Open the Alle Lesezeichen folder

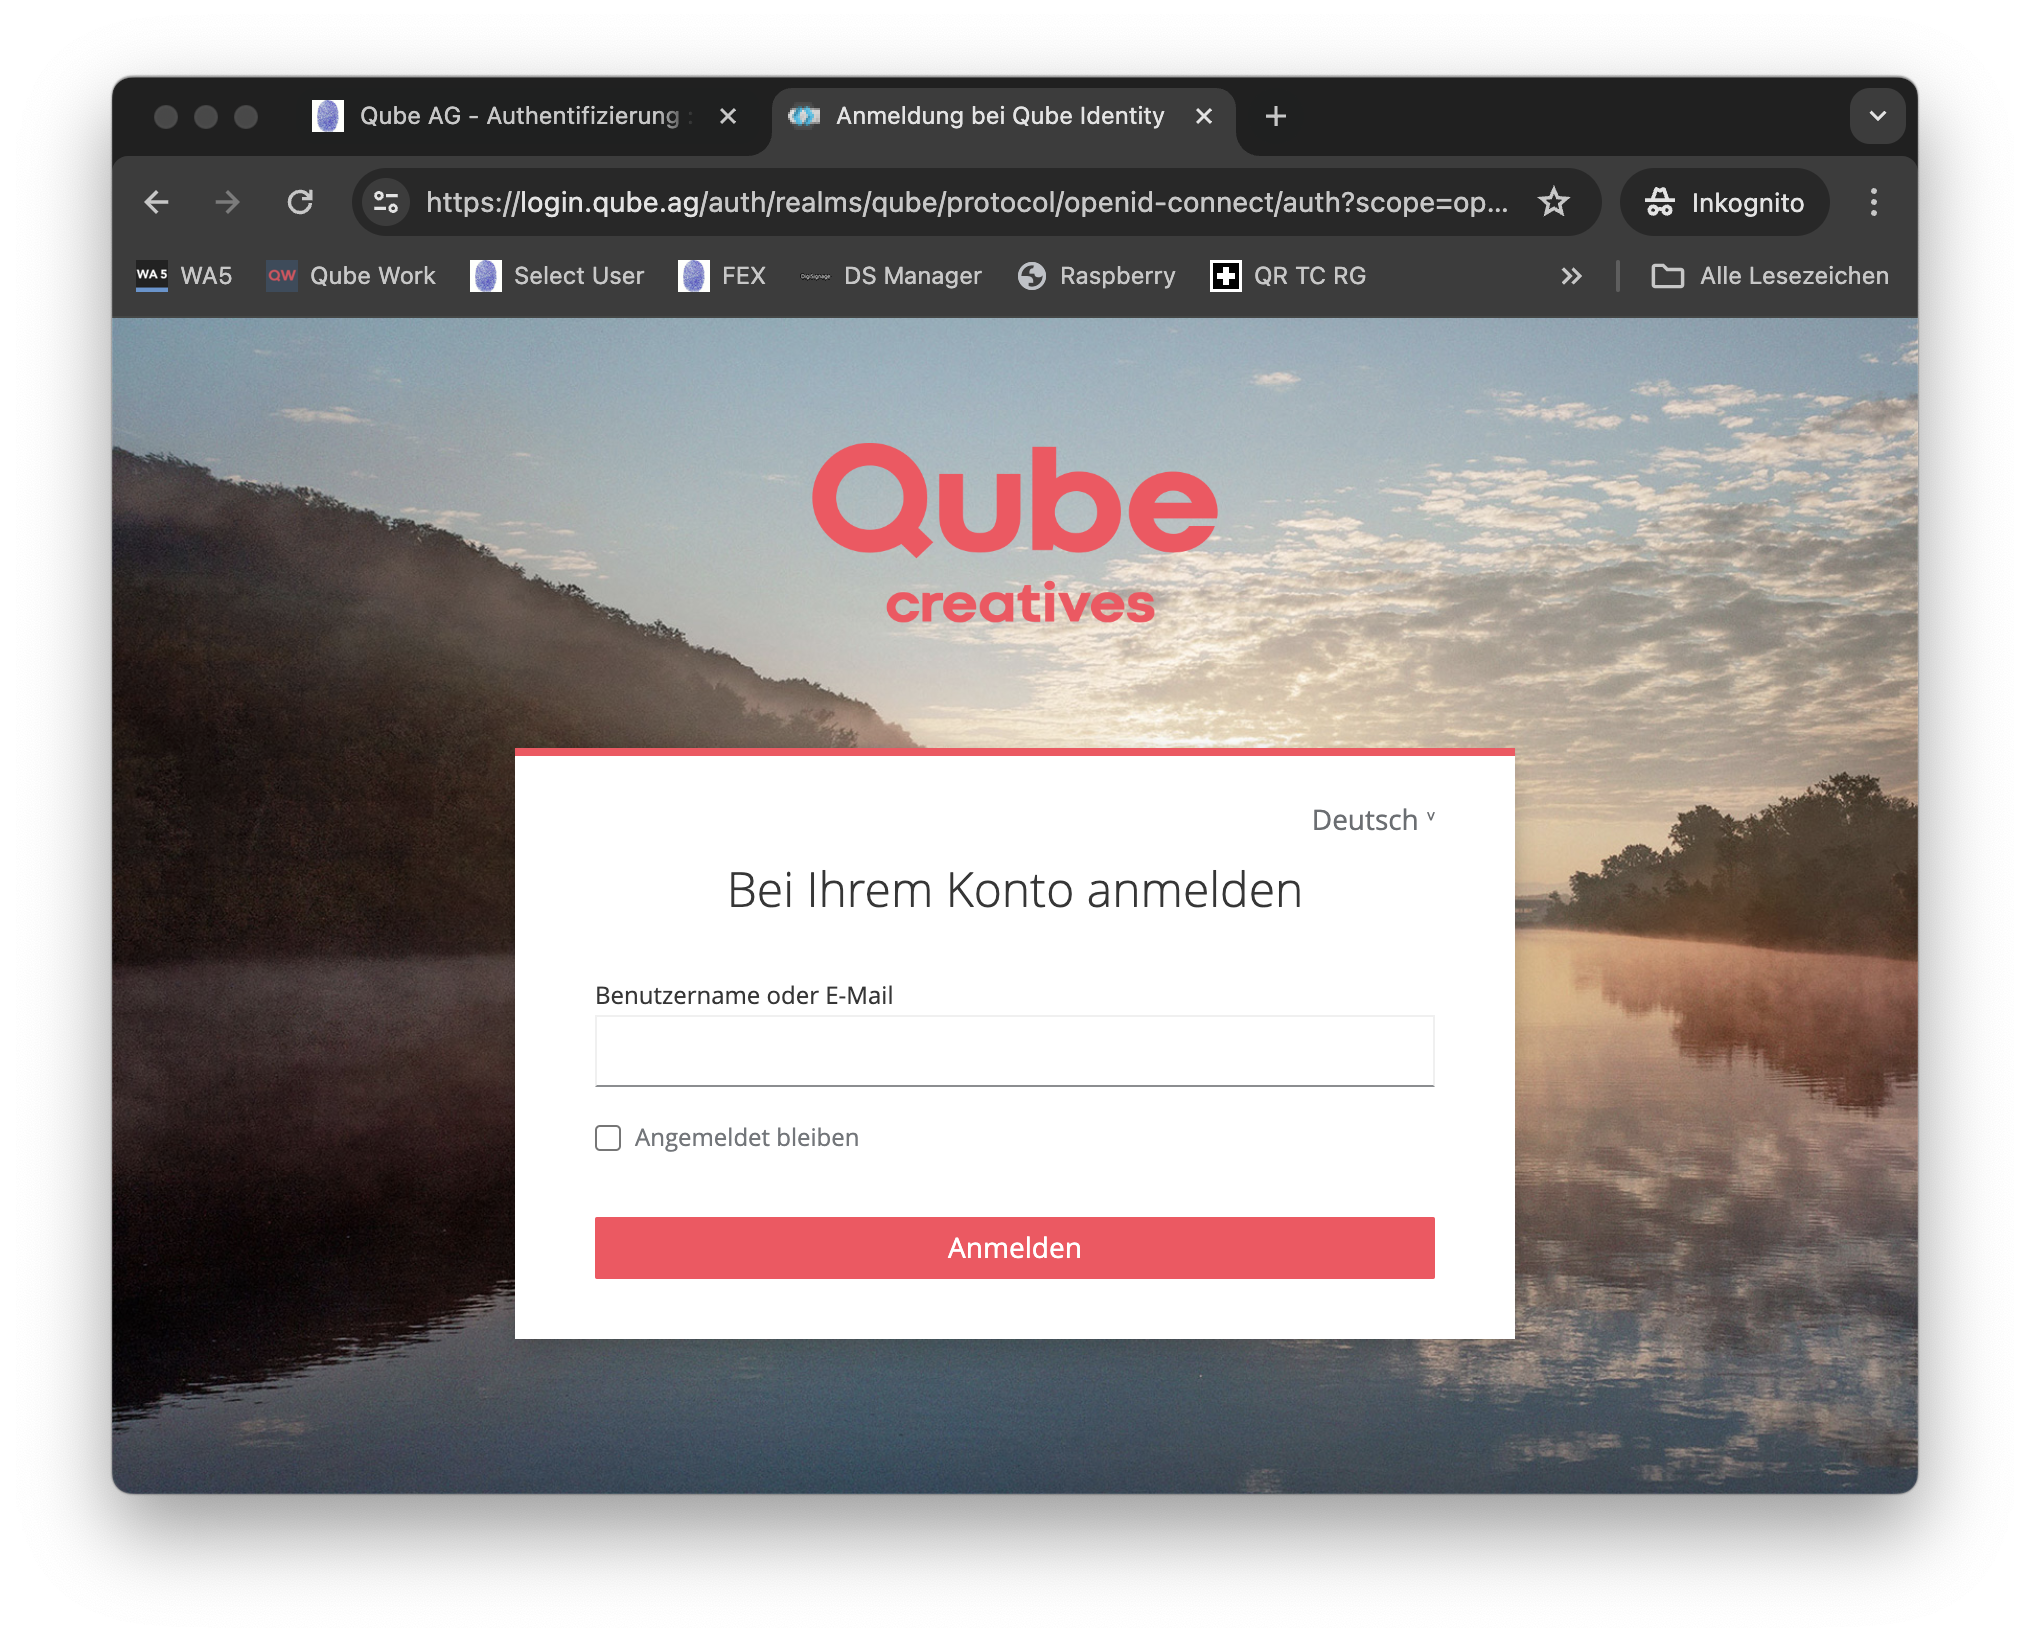click(1770, 276)
